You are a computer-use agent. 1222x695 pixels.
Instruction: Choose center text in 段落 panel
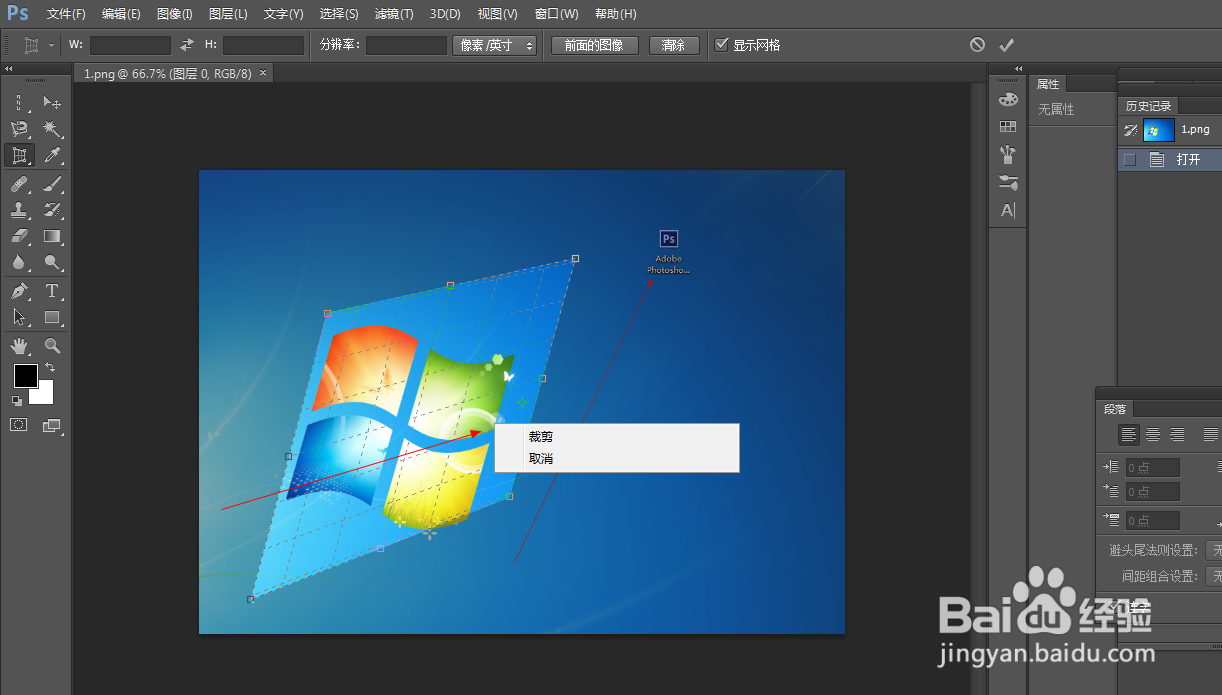click(x=1153, y=434)
